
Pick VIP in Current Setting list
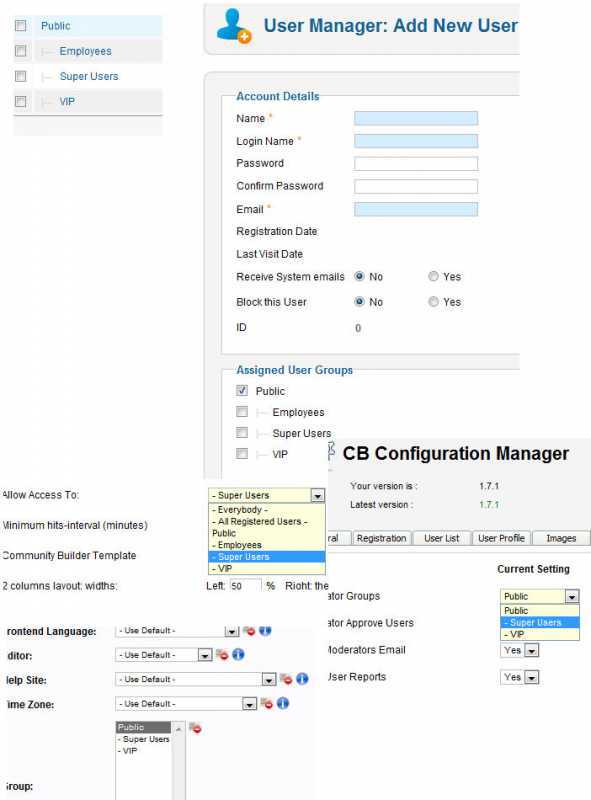[x=540, y=634]
